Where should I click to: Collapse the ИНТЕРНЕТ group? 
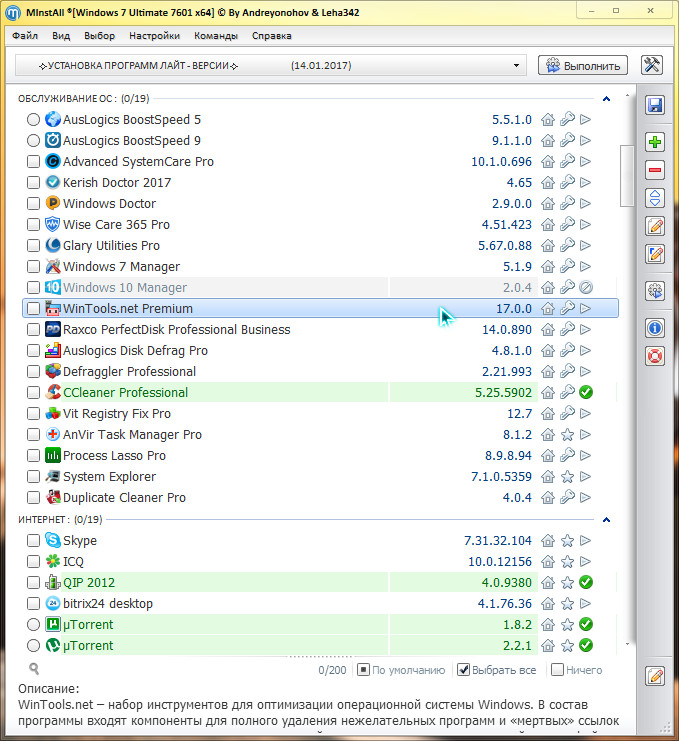[x=606, y=520]
